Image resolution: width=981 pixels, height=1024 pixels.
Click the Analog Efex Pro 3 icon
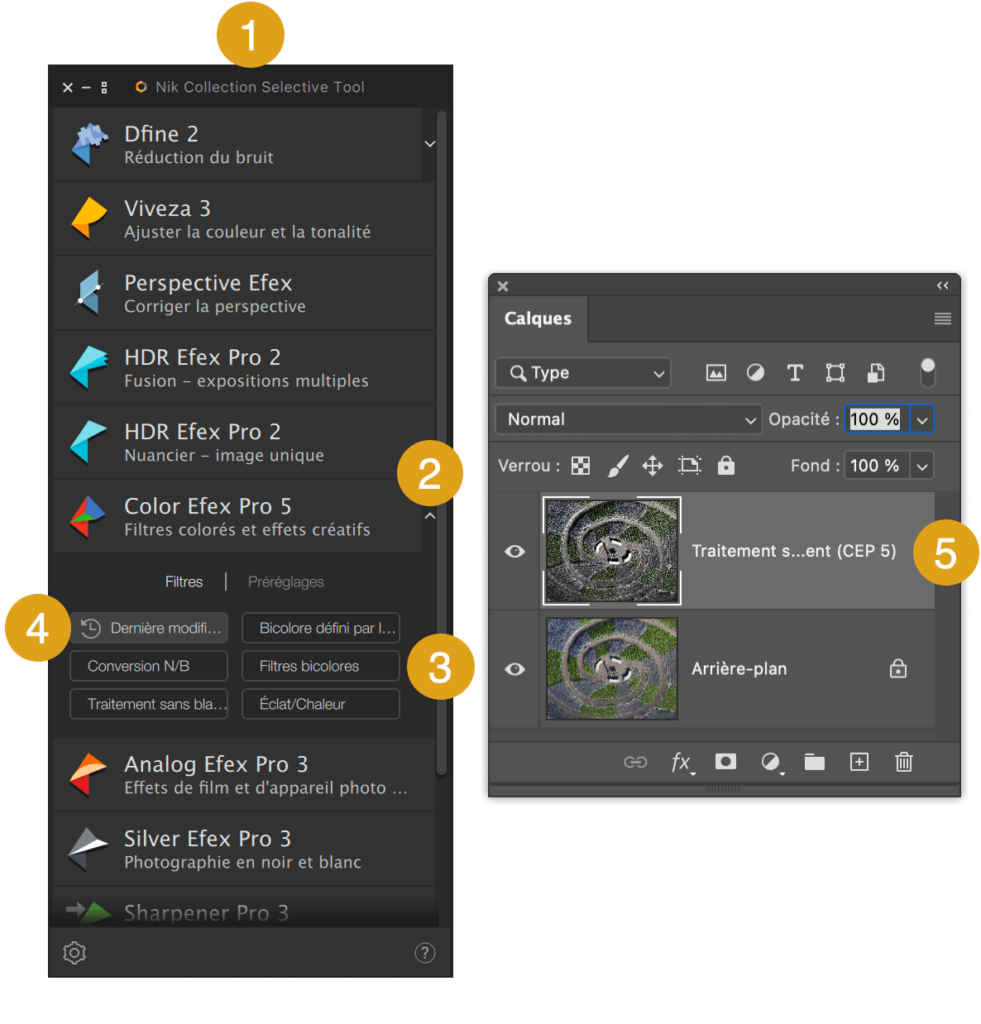tap(88, 775)
